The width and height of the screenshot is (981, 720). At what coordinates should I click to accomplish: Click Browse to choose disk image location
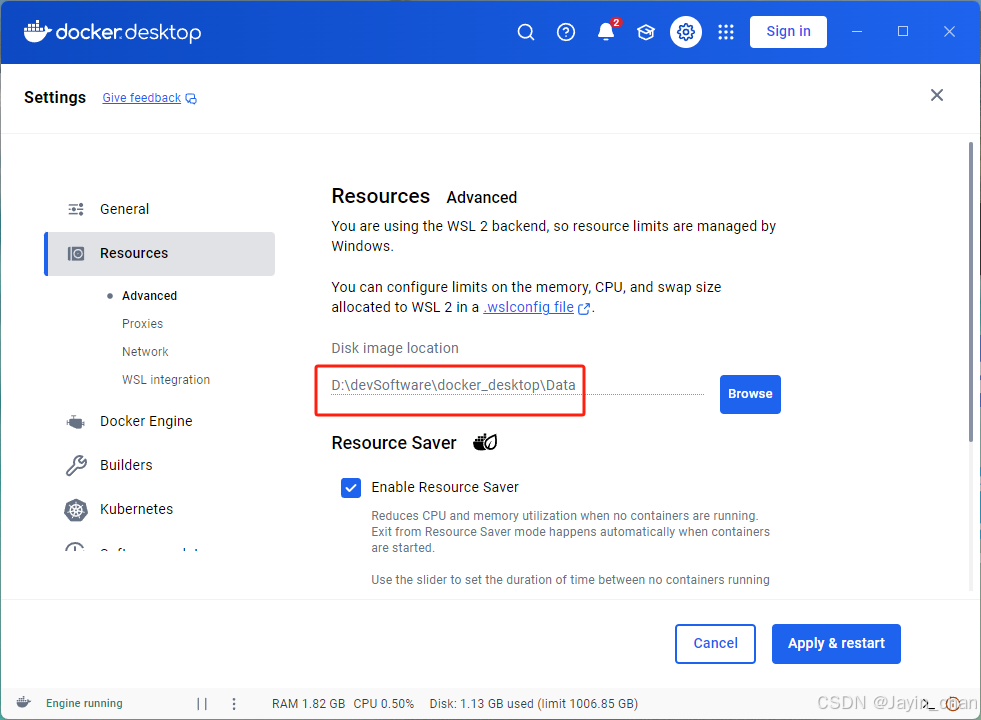750,394
